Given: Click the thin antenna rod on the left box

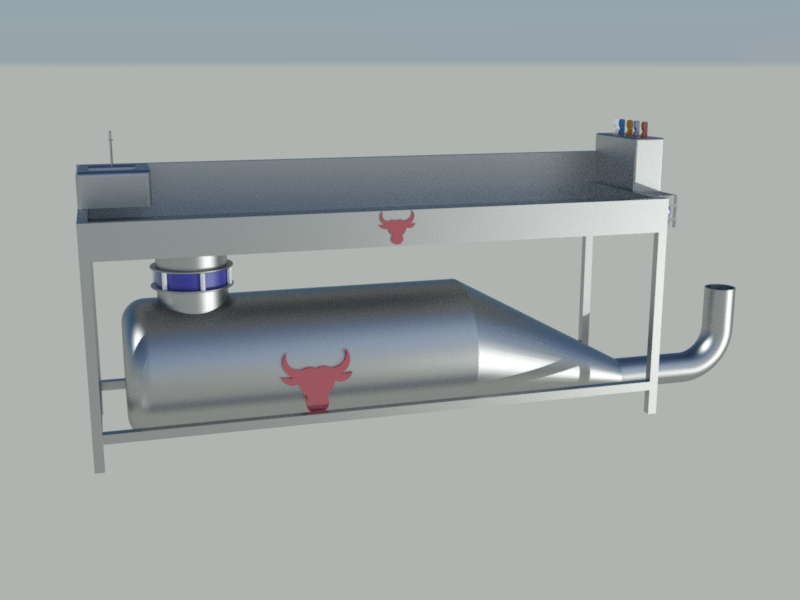Looking at the screenshot, I should 110,148.
